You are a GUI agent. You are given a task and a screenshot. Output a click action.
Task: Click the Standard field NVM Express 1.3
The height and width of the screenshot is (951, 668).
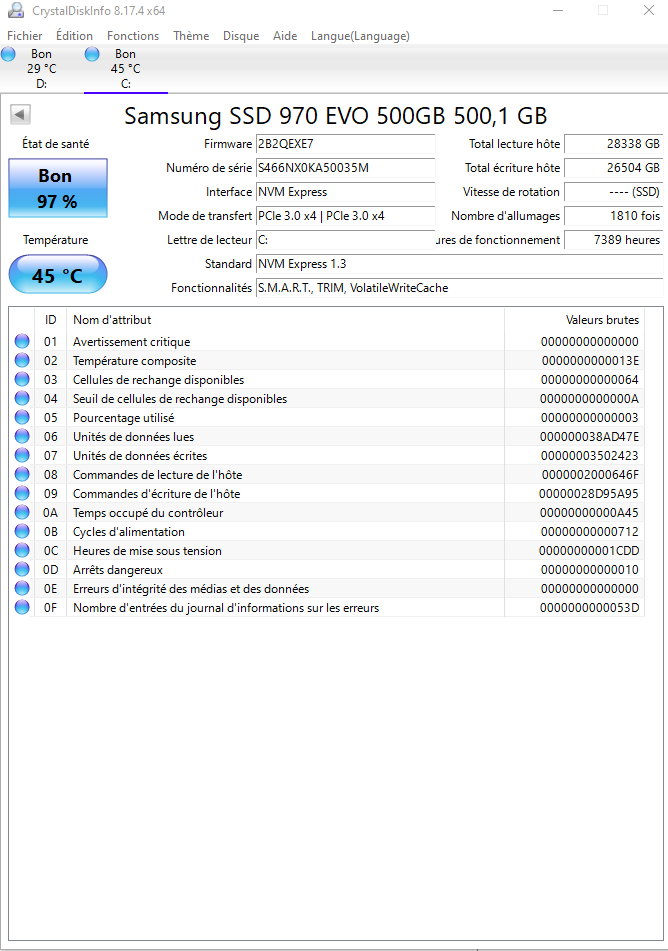pos(459,264)
